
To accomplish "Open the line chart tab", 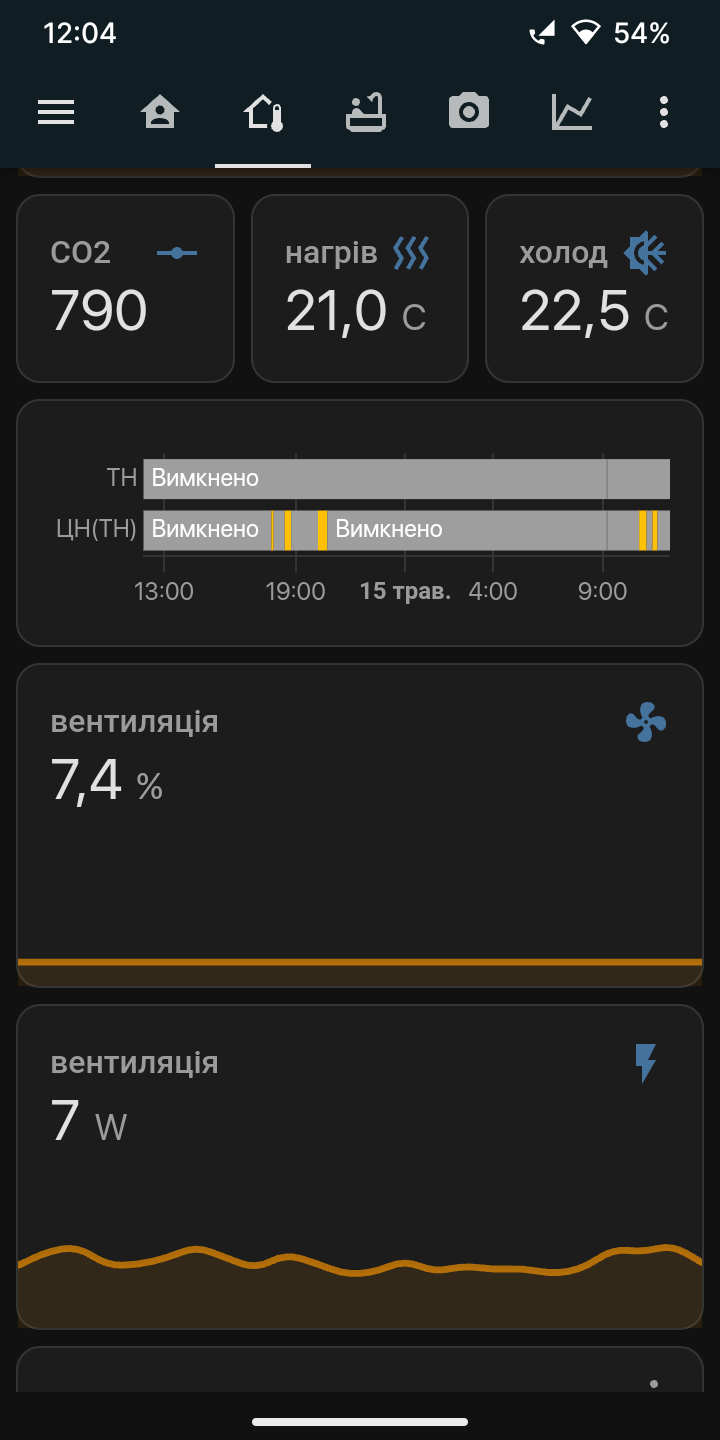I will pyautogui.click(x=572, y=112).
